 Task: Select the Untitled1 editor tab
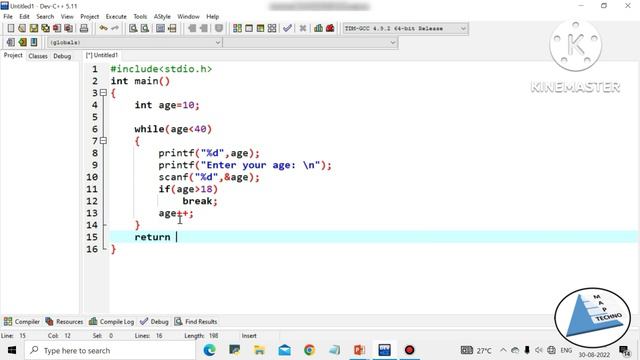pyautogui.click(x=102, y=55)
